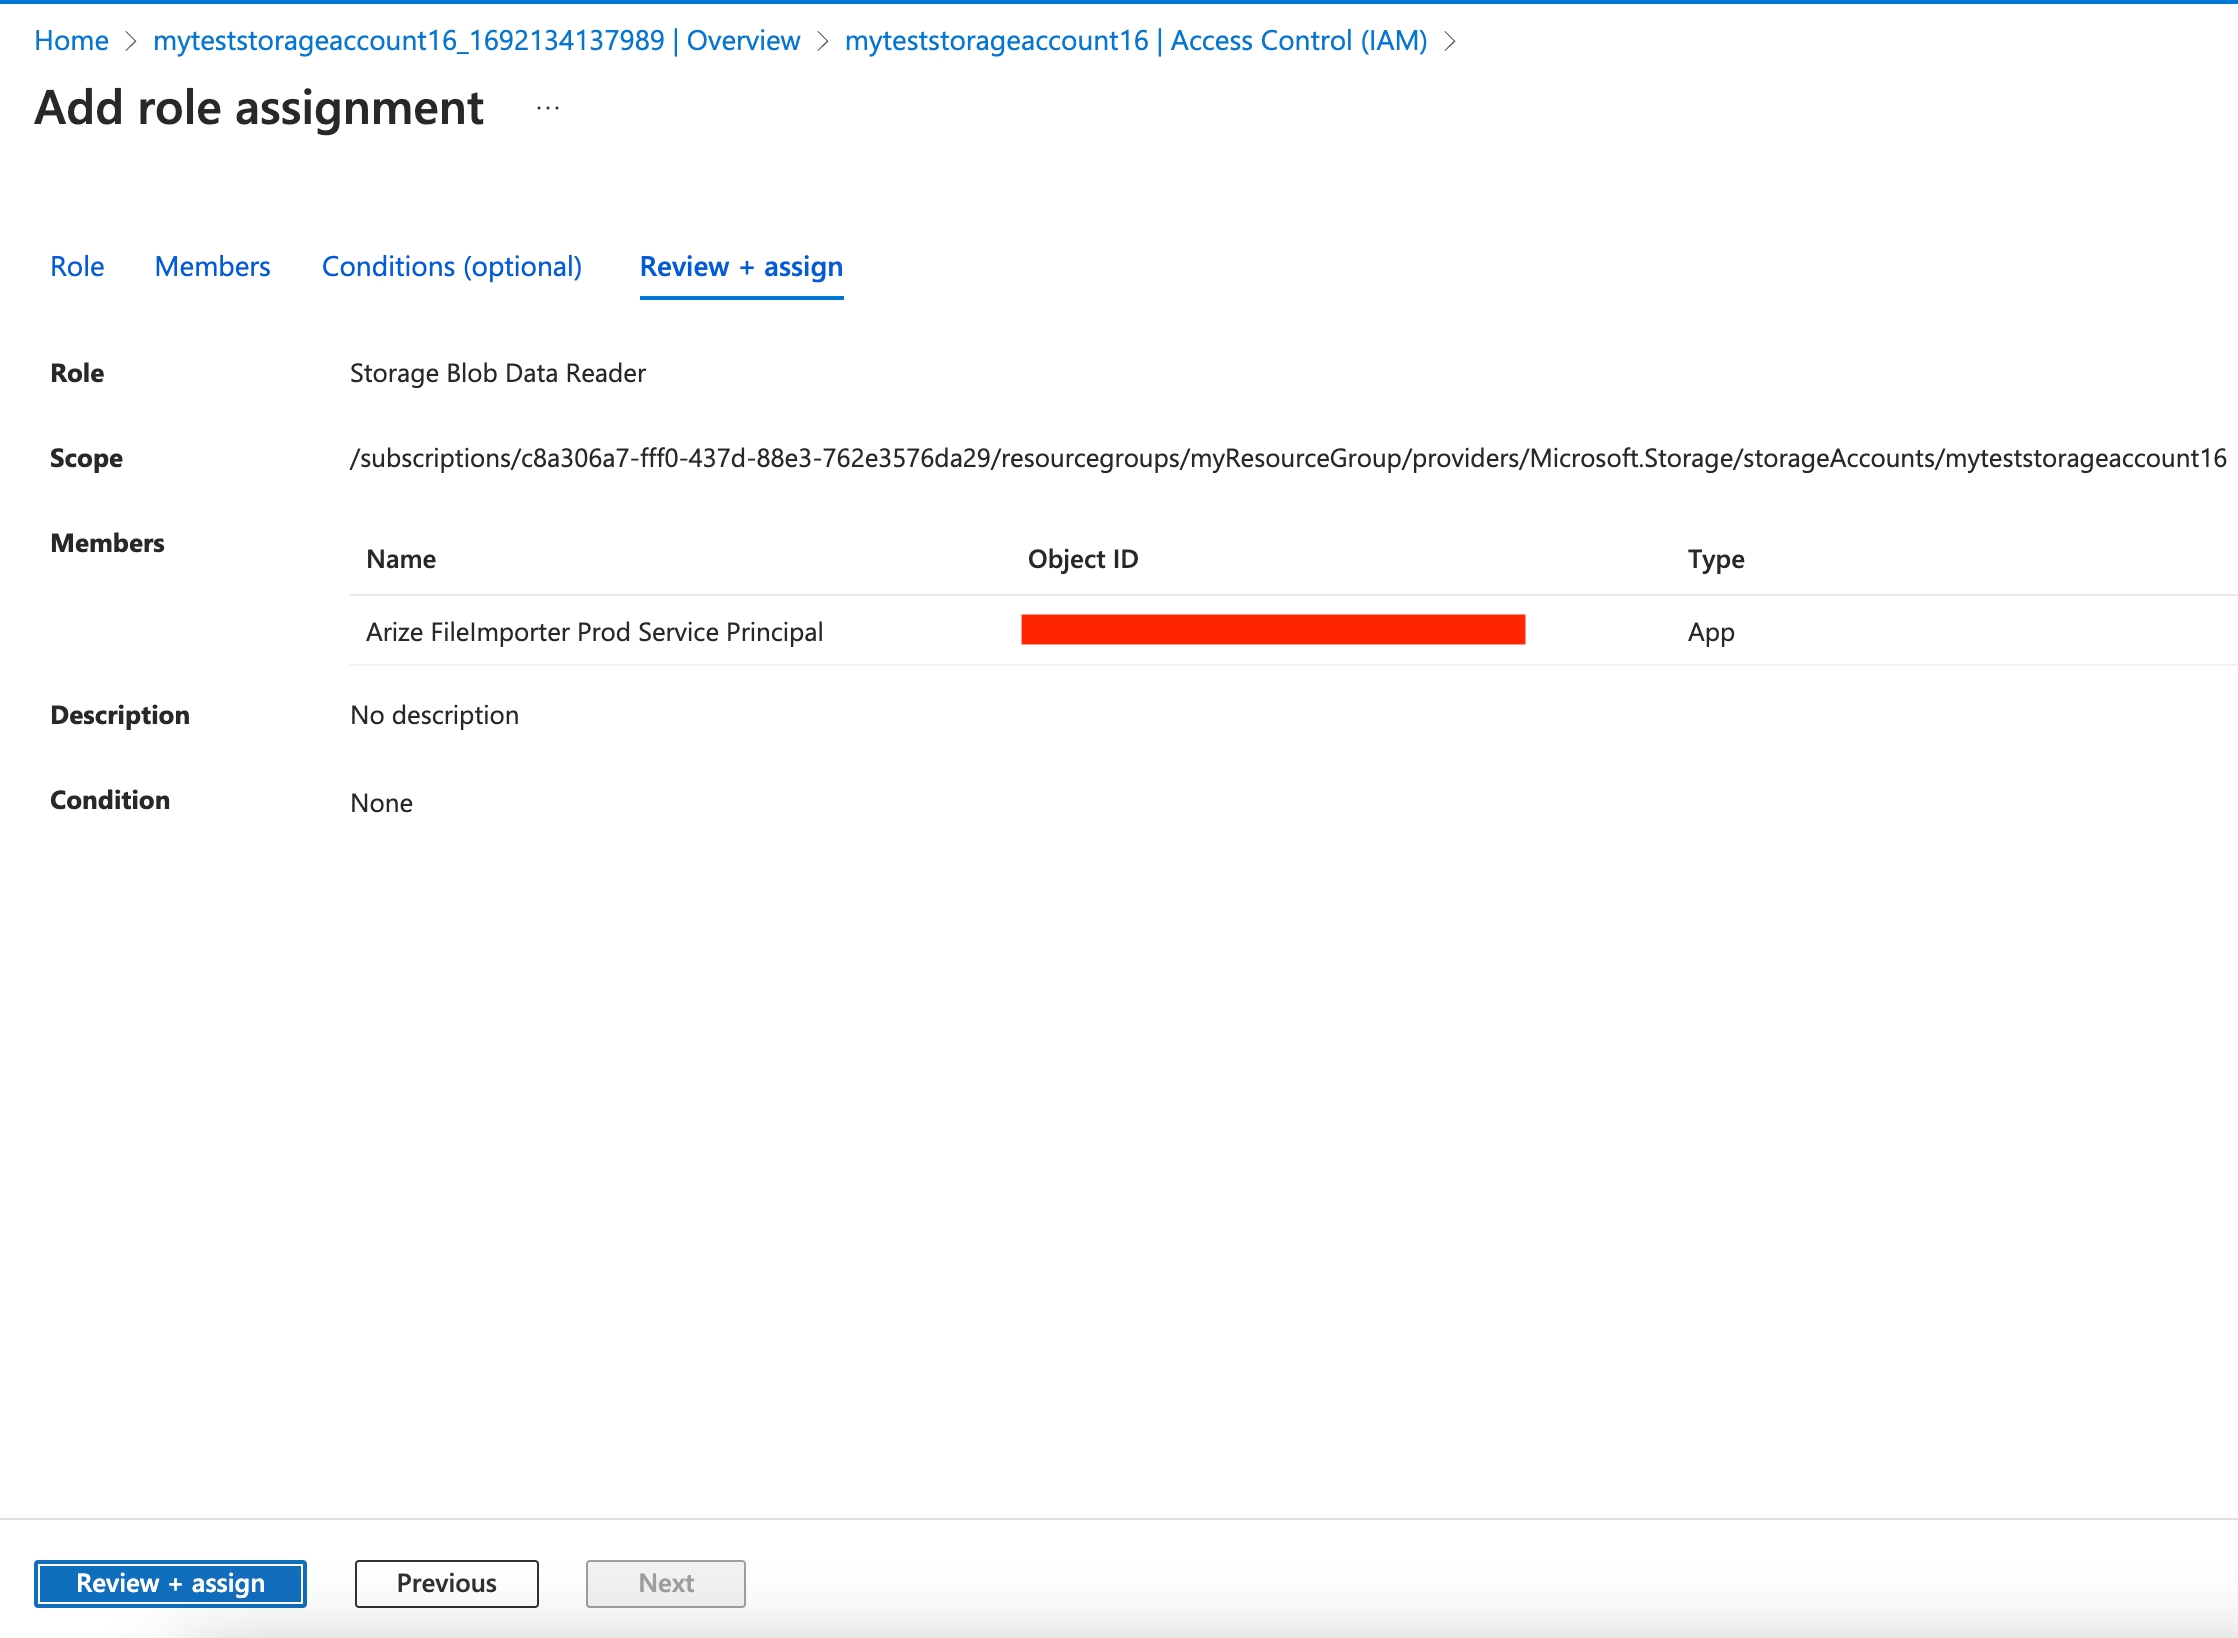The width and height of the screenshot is (2238, 1638).
Task: Go to Access Control (IAM) breadcrumb
Action: pyautogui.click(x=1135, y=41)
